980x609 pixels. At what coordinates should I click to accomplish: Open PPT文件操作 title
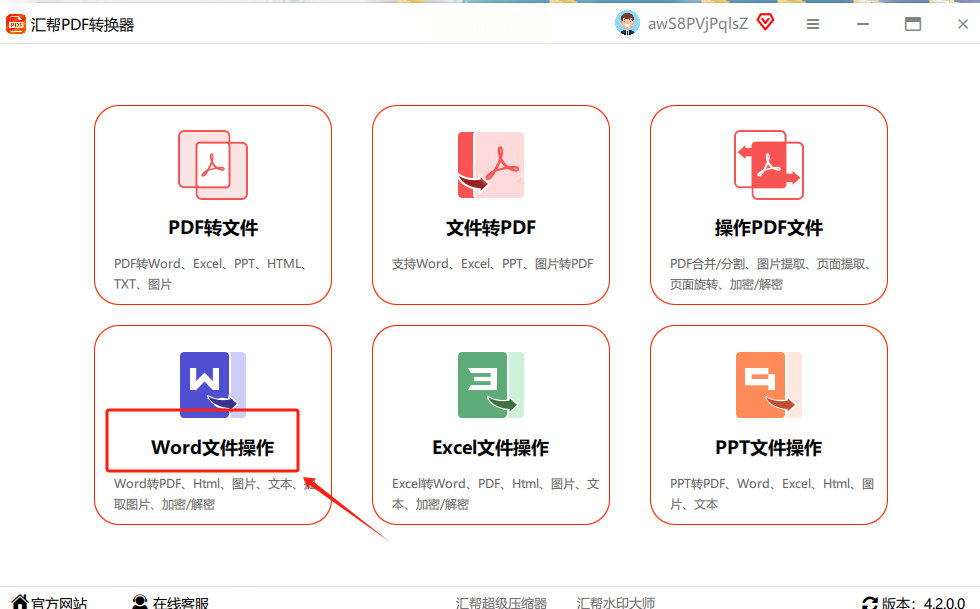tap(769, 448)
